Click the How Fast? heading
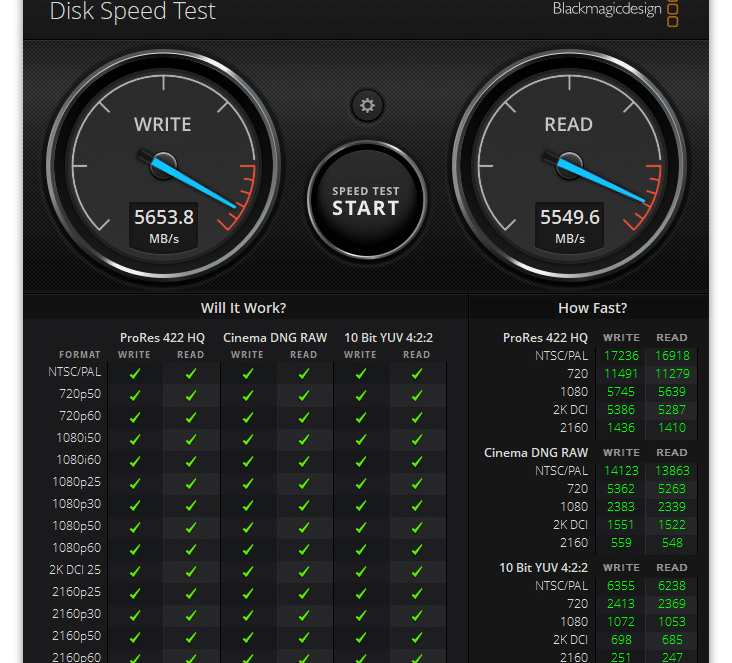 coord(592,308)
